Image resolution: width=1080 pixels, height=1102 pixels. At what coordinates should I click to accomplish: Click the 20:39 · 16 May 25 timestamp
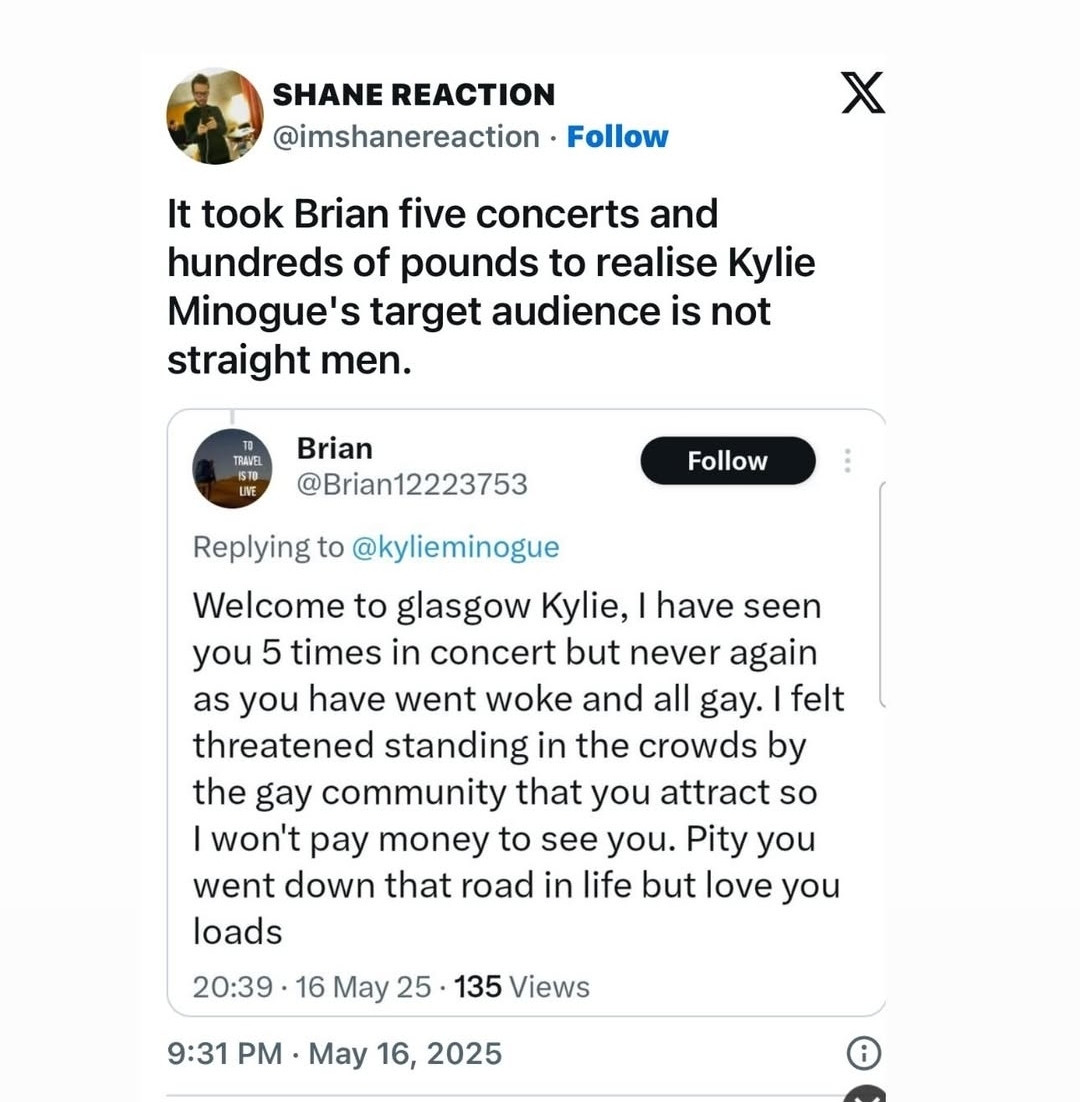pyautogui.click(x=312, y=987)
